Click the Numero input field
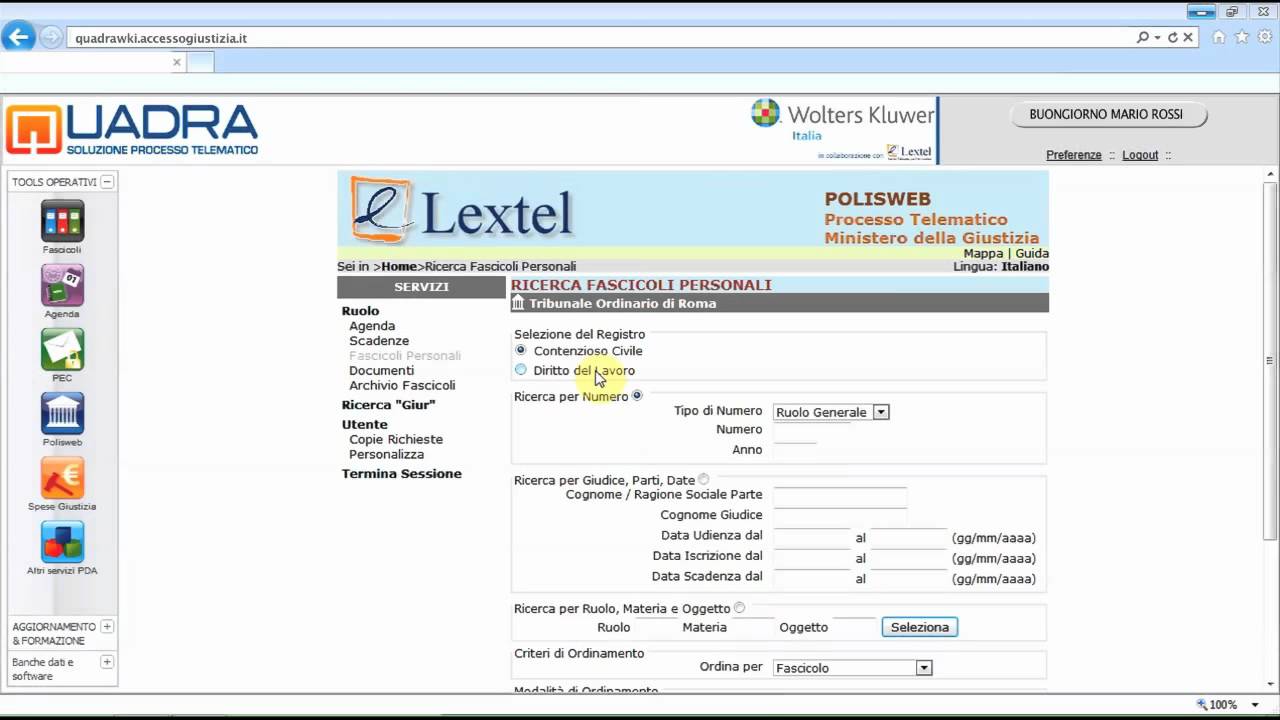1280x720 pixels. coord(812,430)
